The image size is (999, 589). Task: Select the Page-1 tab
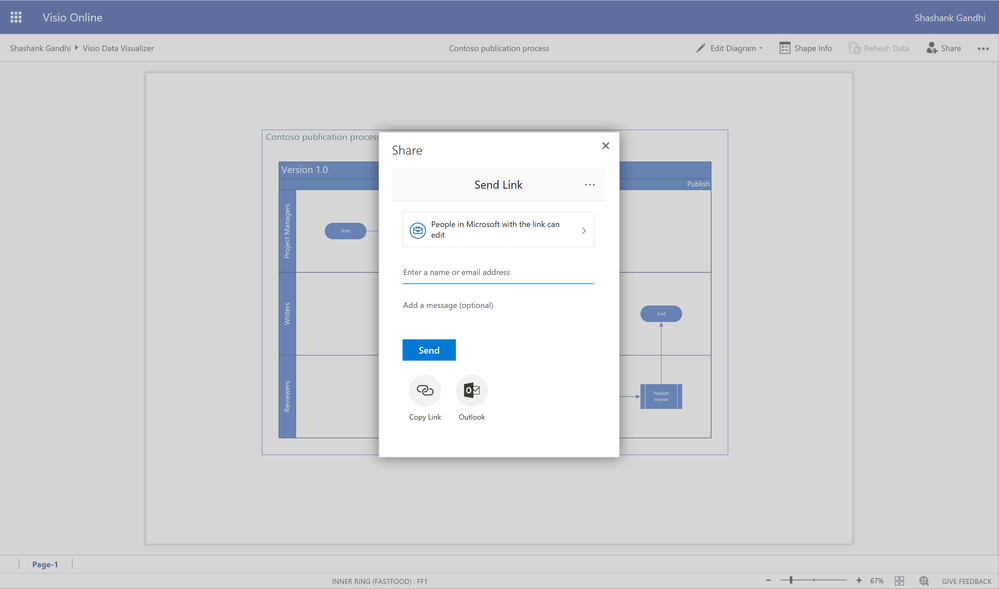[45, 564]
